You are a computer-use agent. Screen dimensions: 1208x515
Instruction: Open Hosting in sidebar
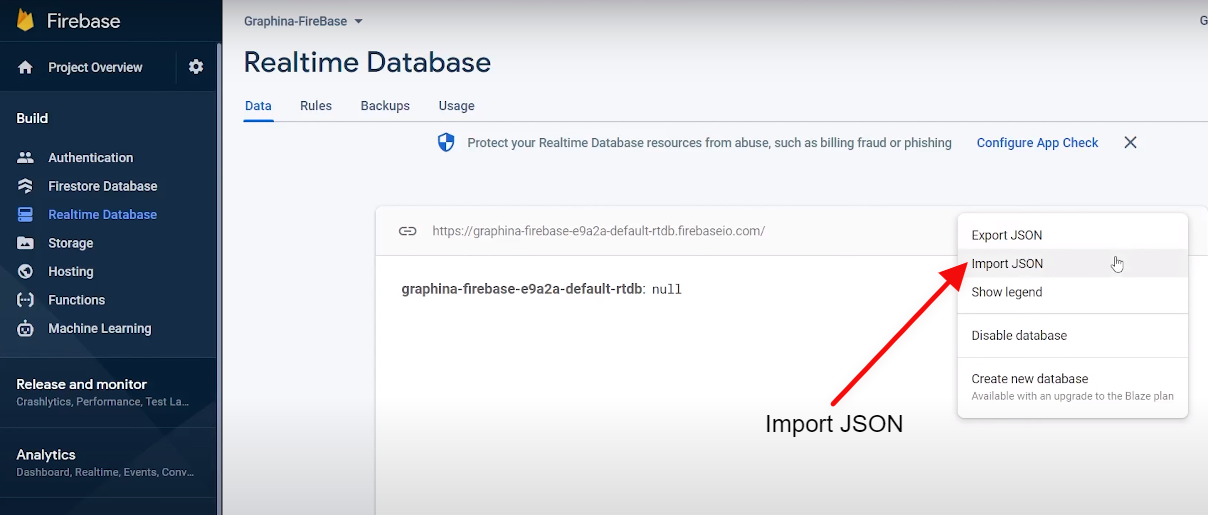point(70,272)
